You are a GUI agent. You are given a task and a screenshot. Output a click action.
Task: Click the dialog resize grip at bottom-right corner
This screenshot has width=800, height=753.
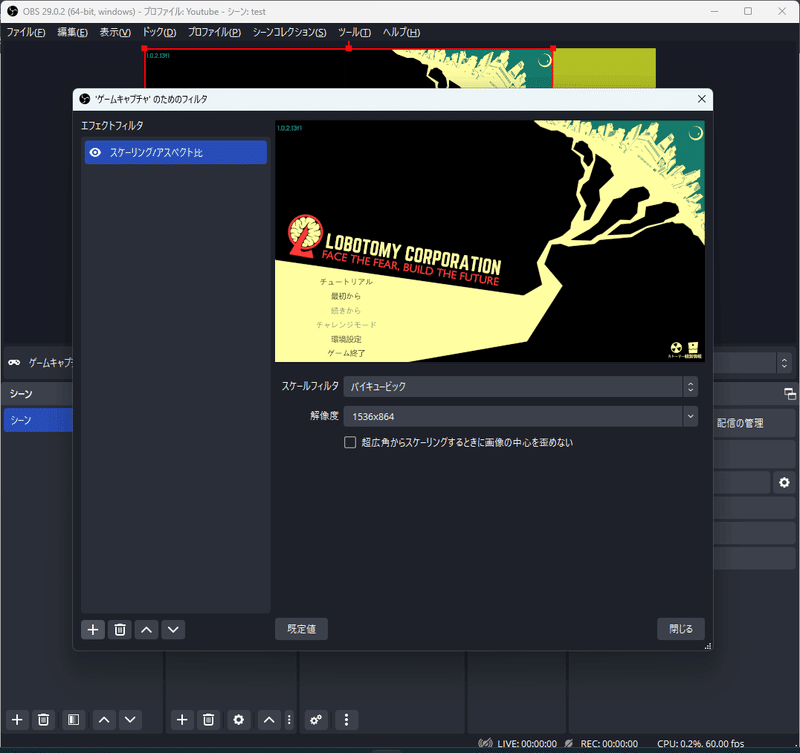[708, 646]
